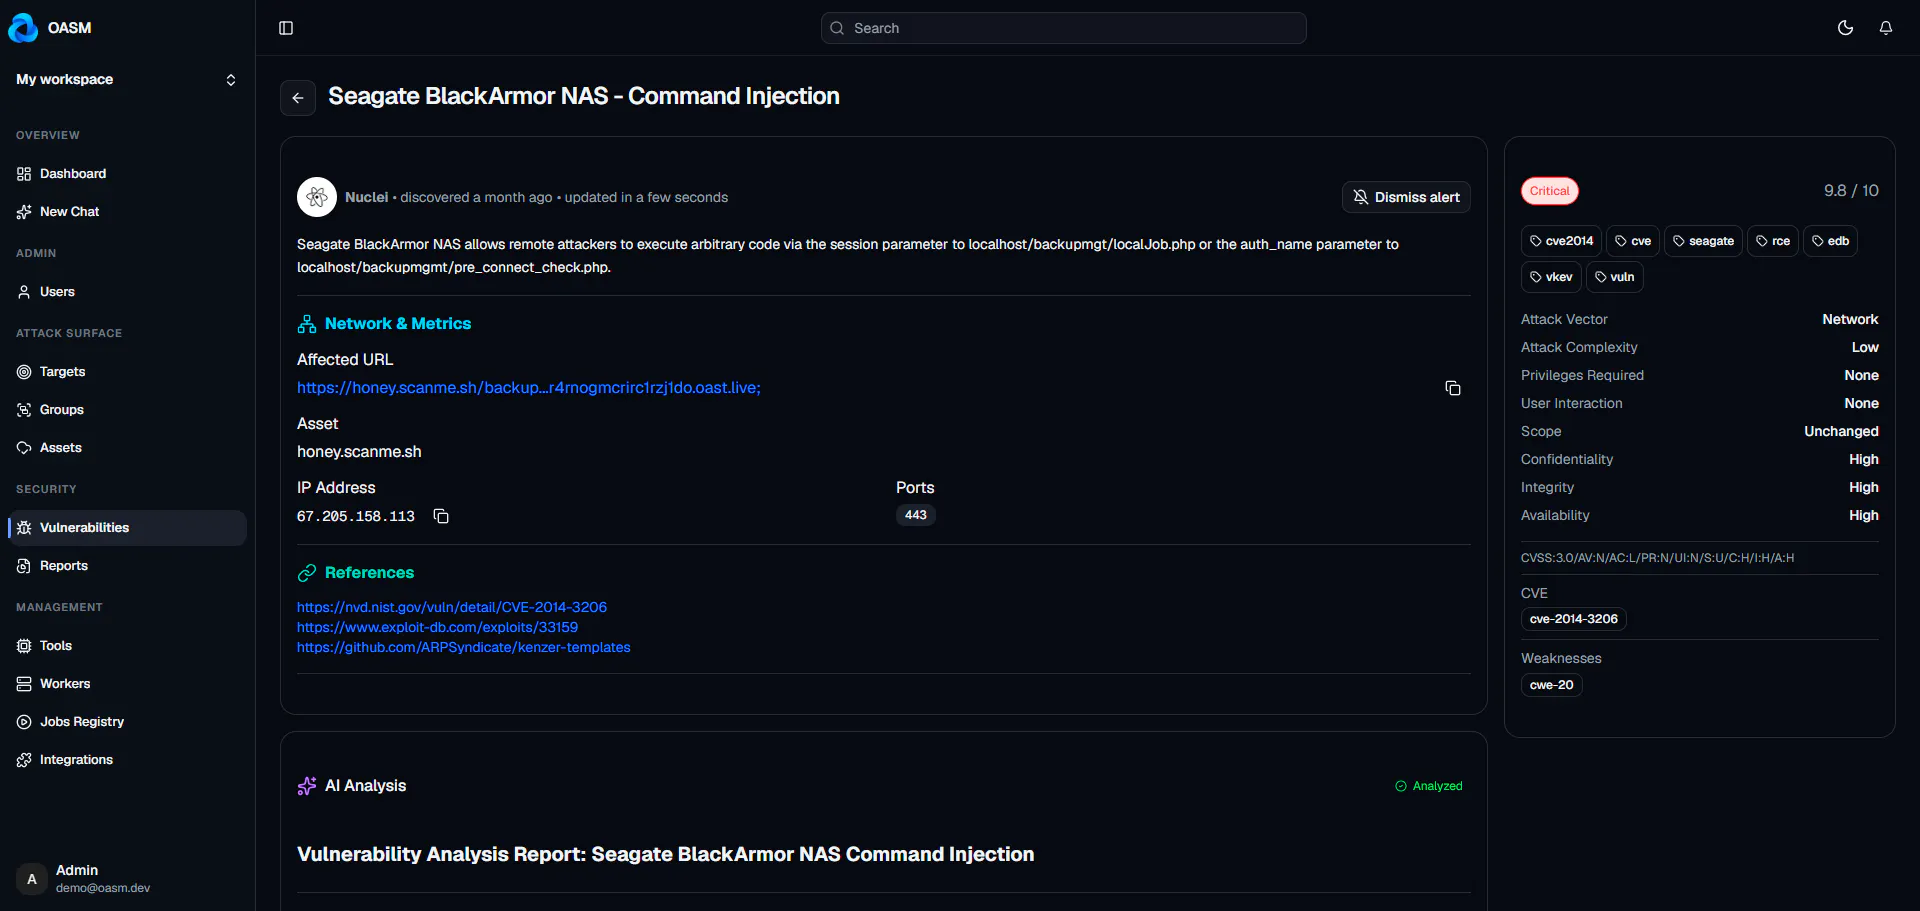Dismiss this vulnerability alert
Viewport: 1920px width, 911px height.
click(x=1406, y=197)
